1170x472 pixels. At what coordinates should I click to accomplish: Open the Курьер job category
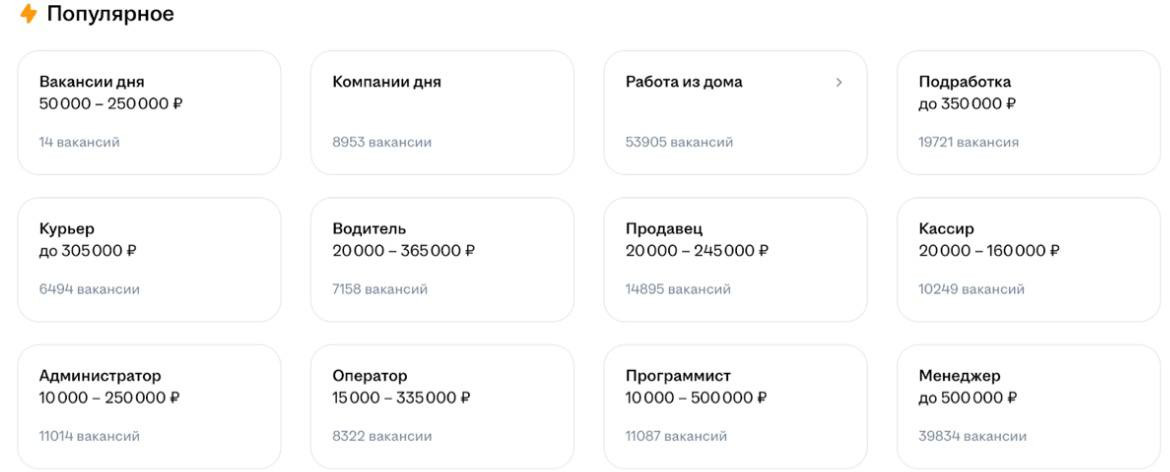(x=149, y=259)
